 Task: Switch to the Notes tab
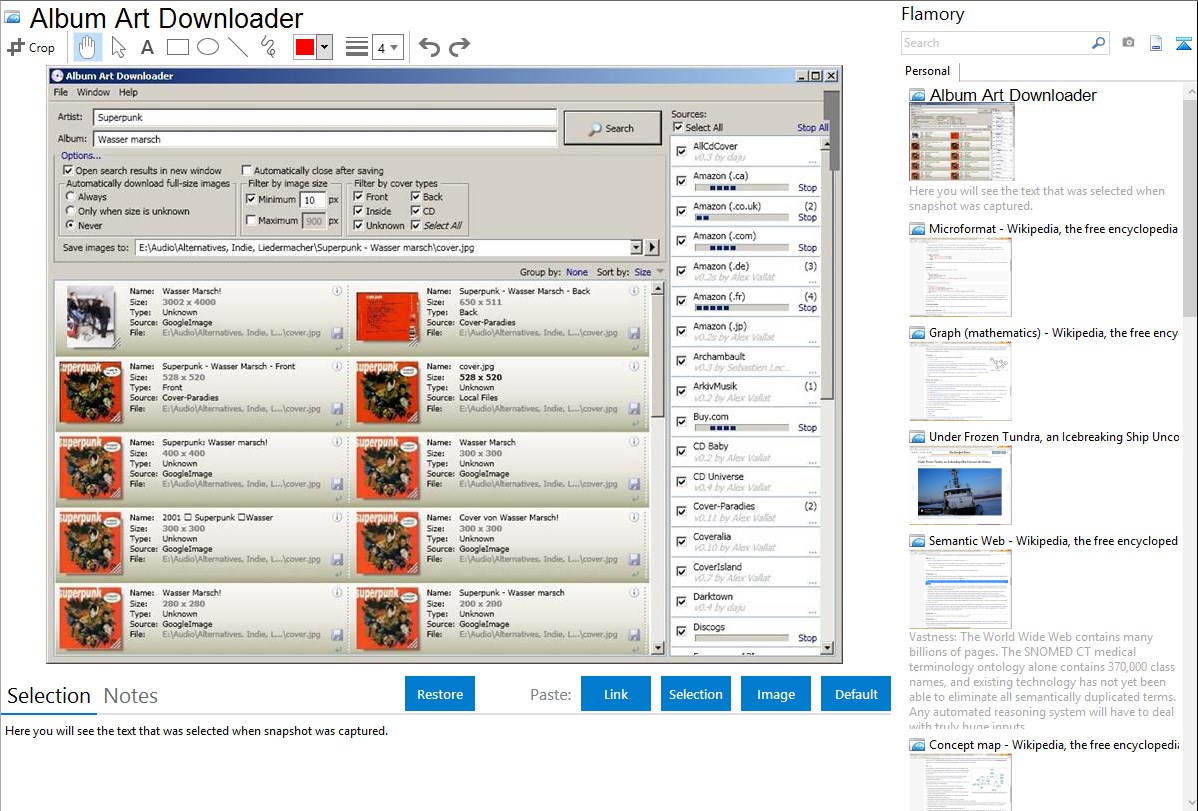pos(131,696)
